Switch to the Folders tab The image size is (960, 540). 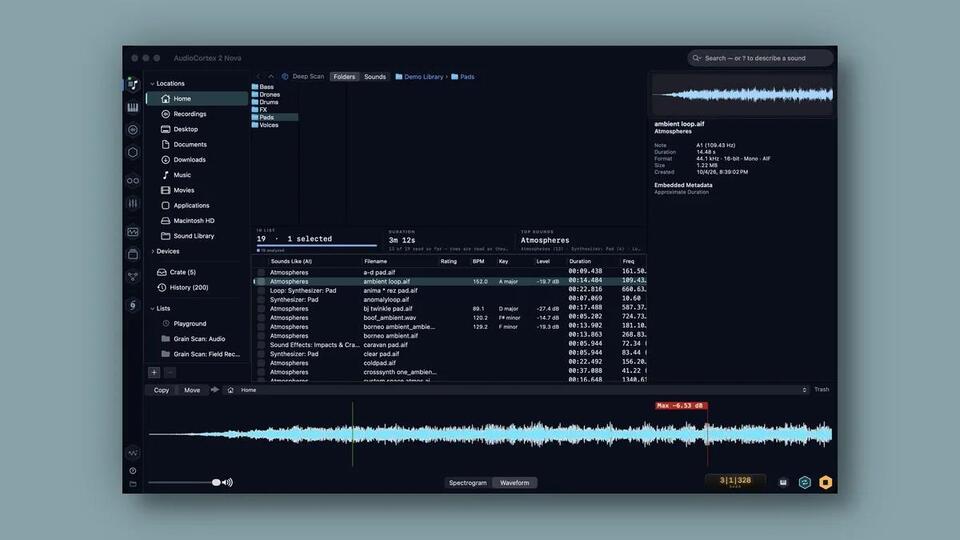(x=344, y=77)
